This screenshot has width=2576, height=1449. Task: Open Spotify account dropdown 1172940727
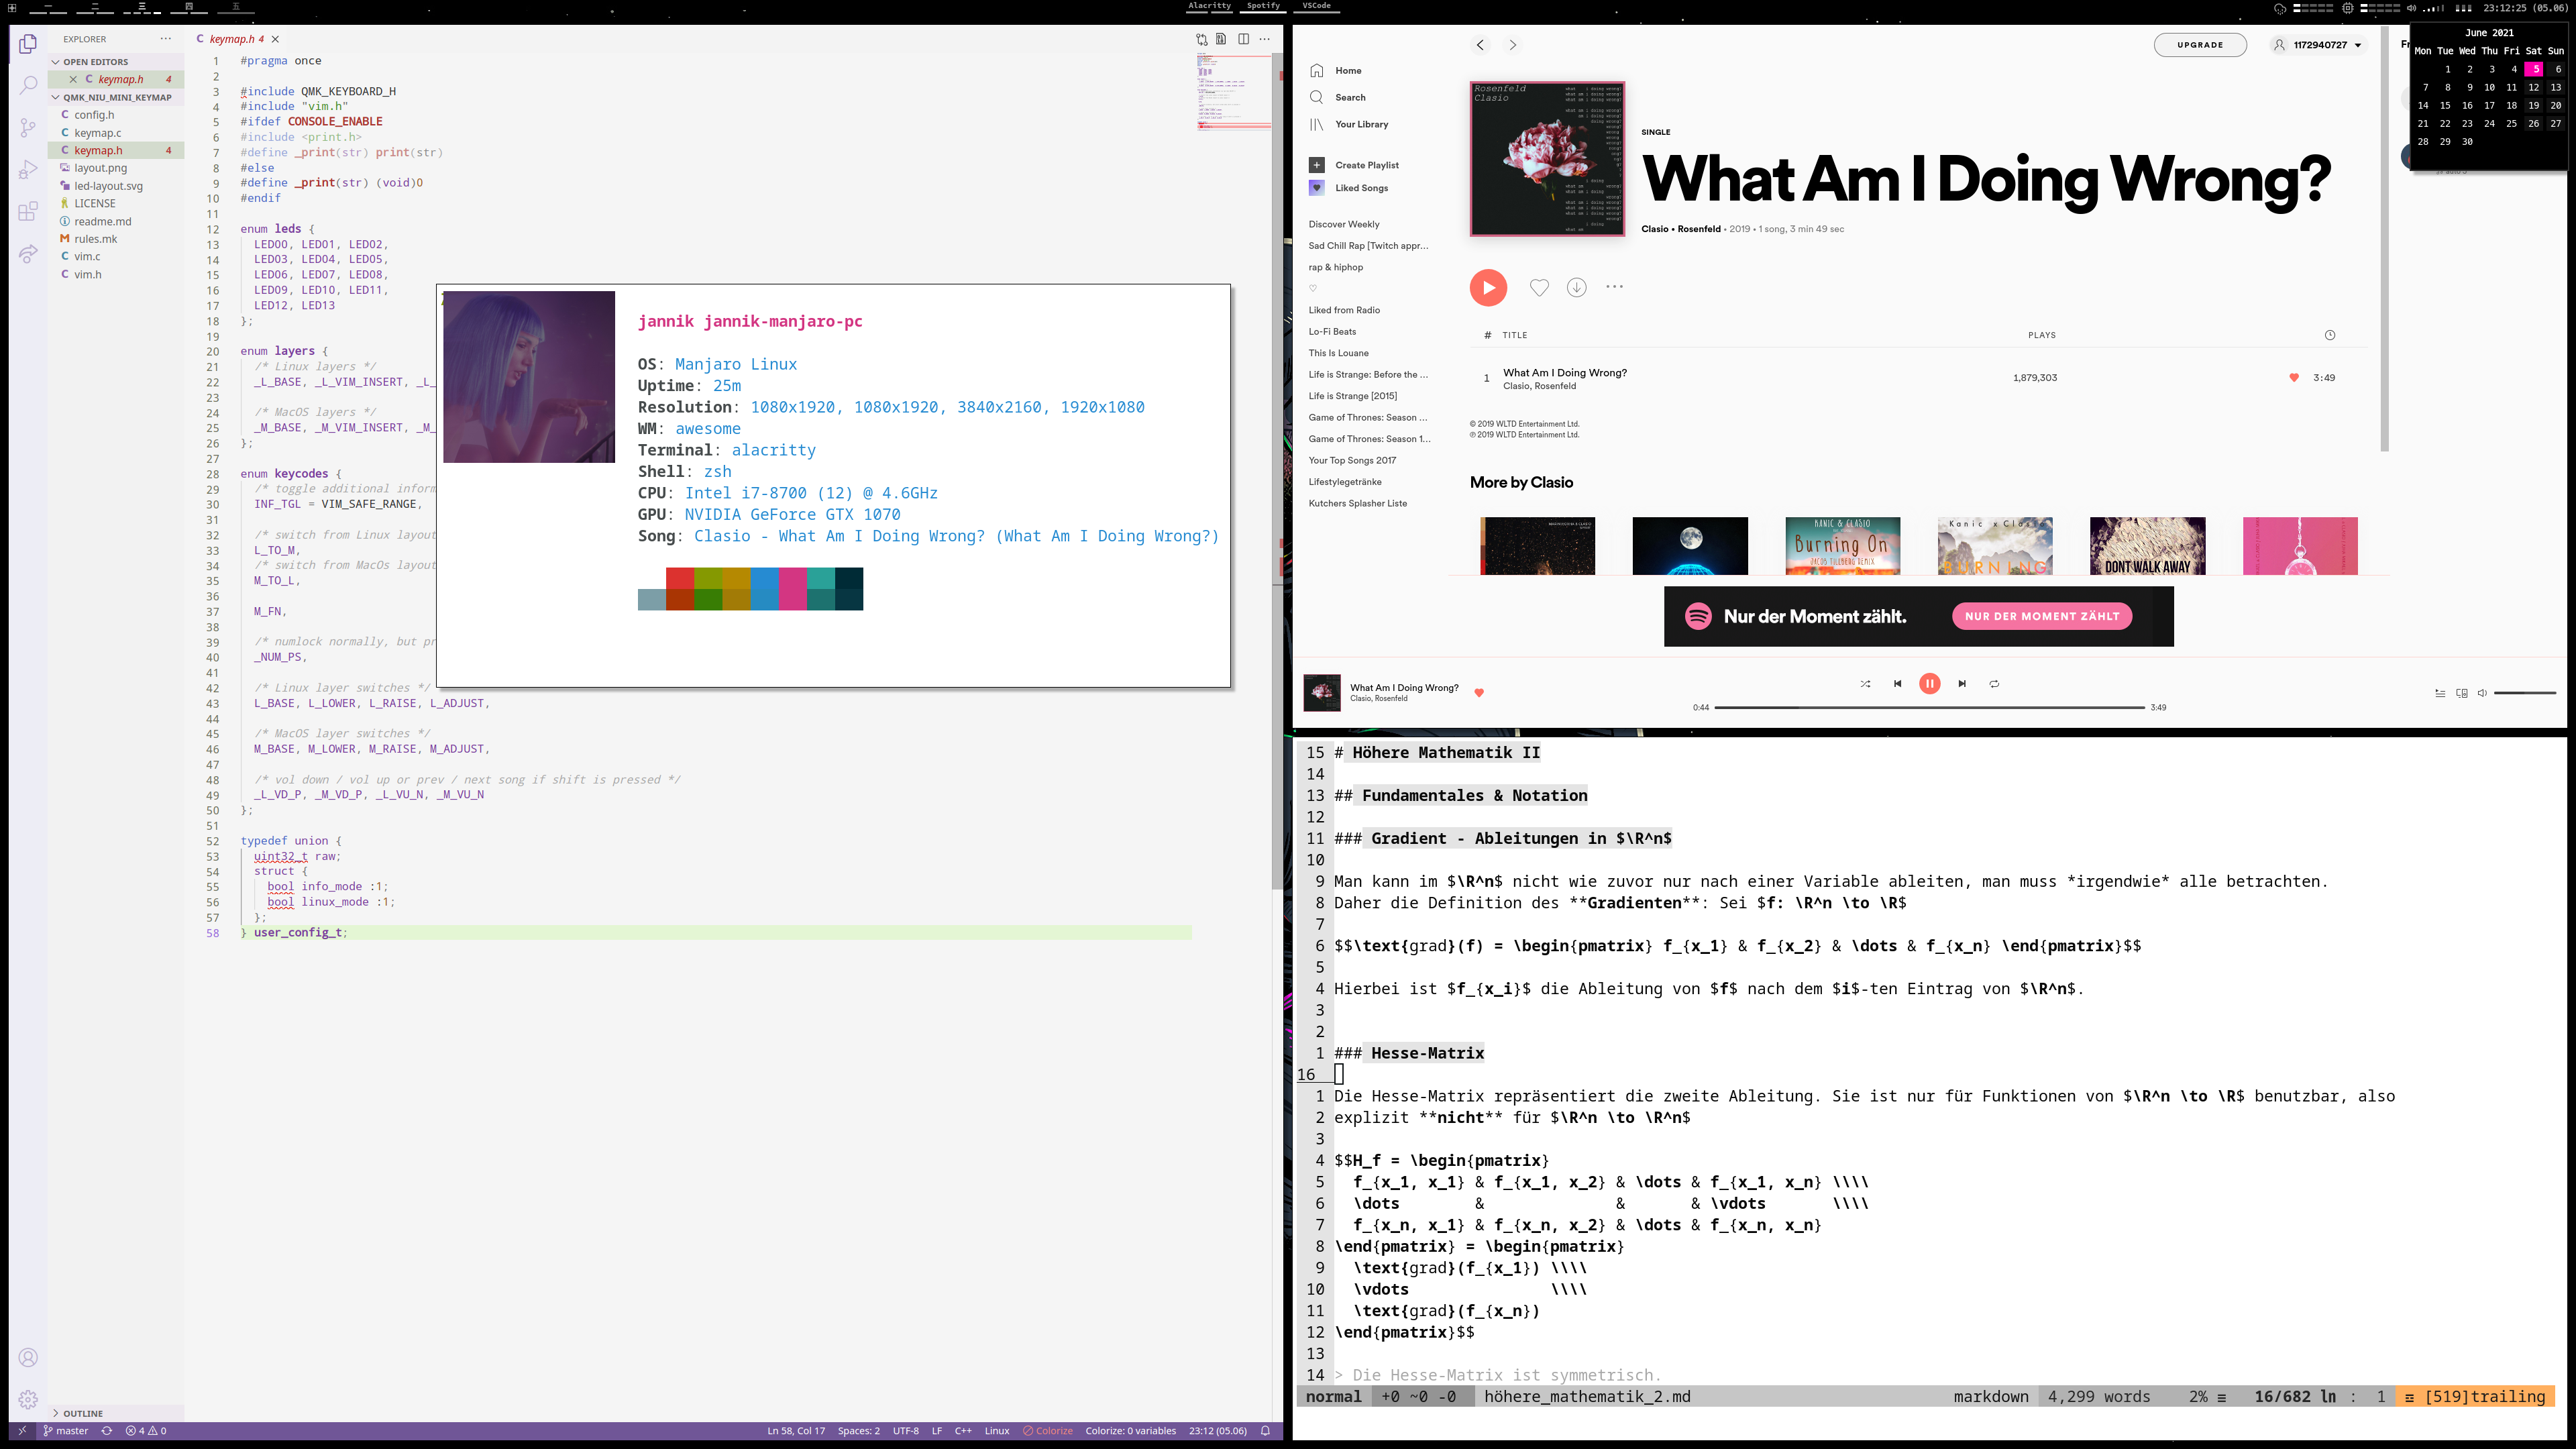point(2318,45)
